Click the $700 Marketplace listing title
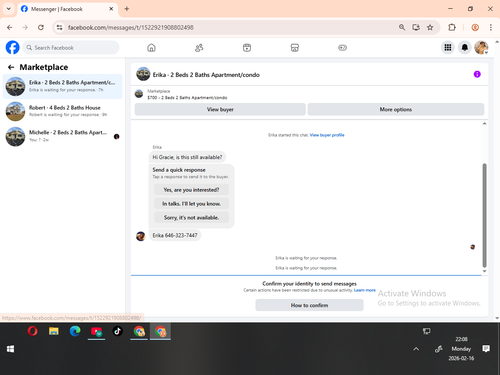The width and height of the screenshot is (500, 375). pyautogui.click(x=187, y=98)
